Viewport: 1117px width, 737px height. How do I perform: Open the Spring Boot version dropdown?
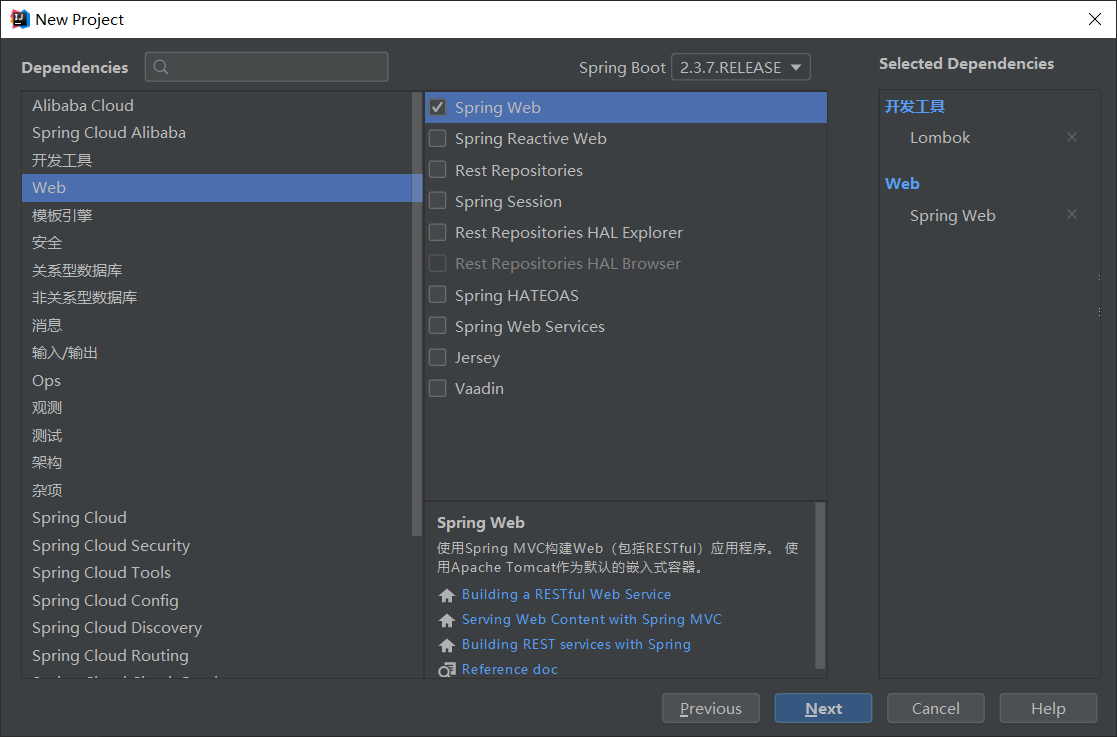tap(740, 68)
